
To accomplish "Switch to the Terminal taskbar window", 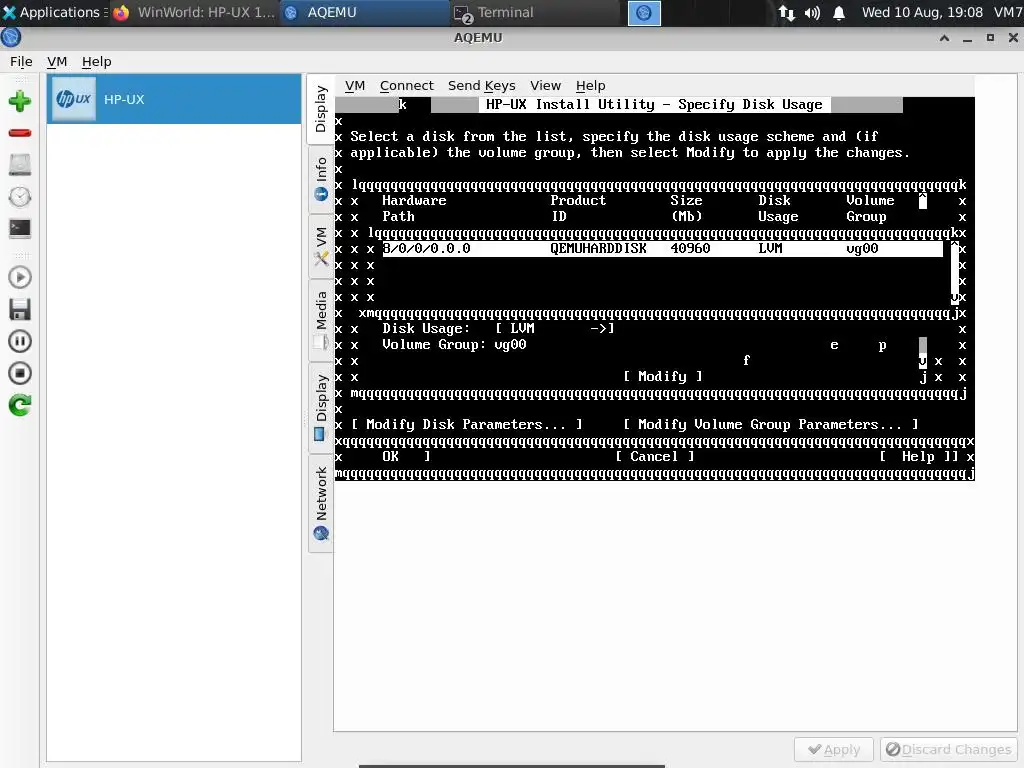I will pos(534,12).
